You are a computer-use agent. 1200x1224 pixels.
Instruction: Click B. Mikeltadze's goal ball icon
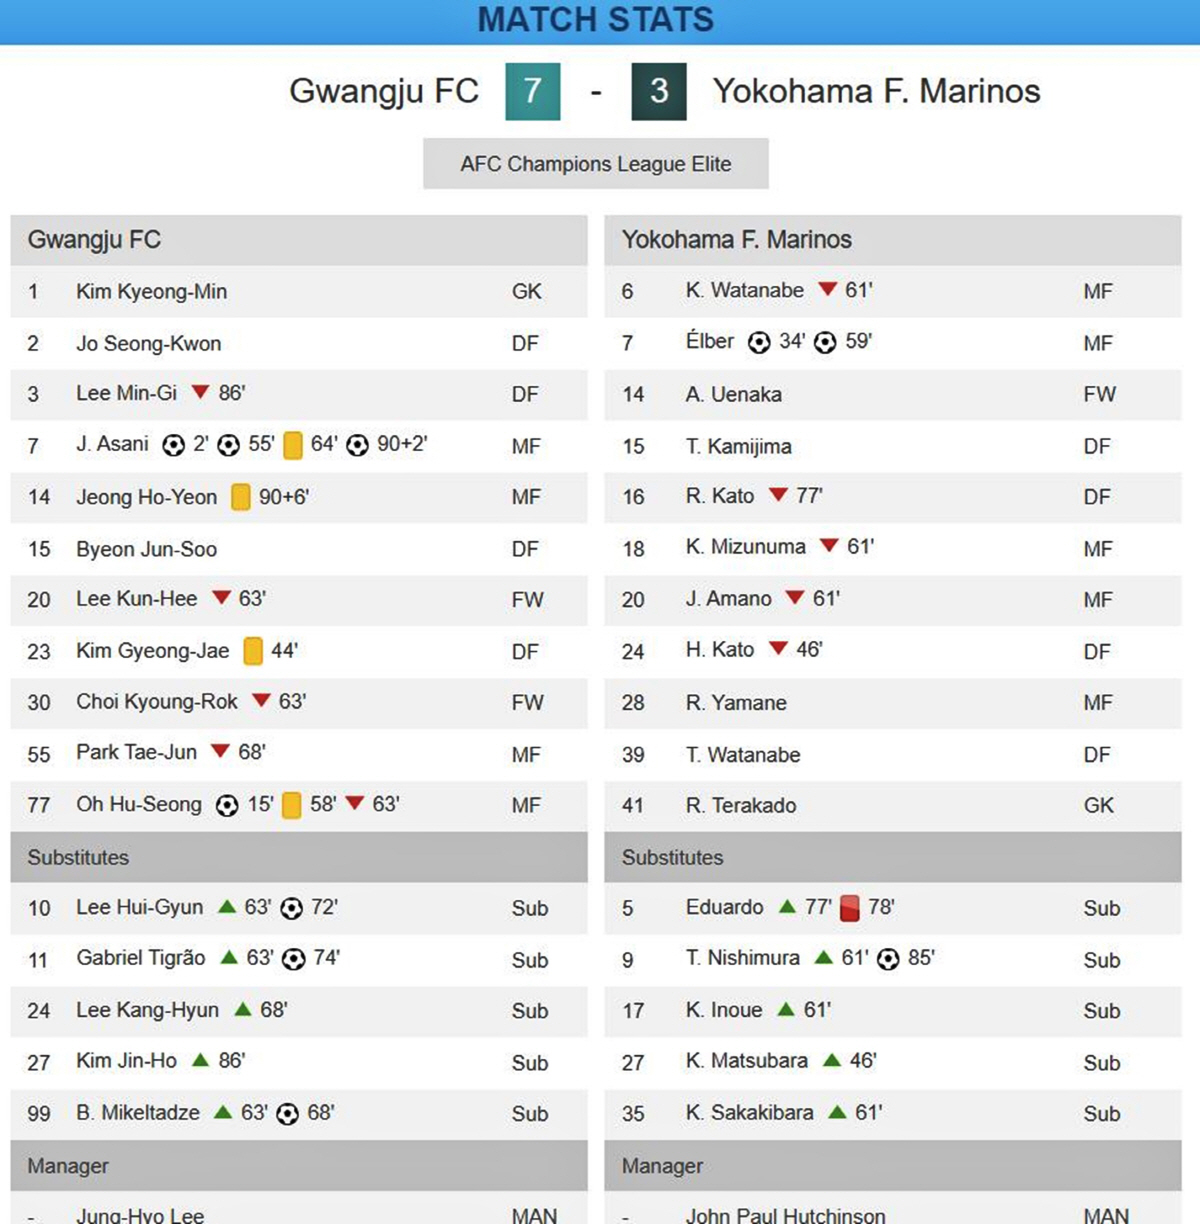click(x=287, y=1113)
